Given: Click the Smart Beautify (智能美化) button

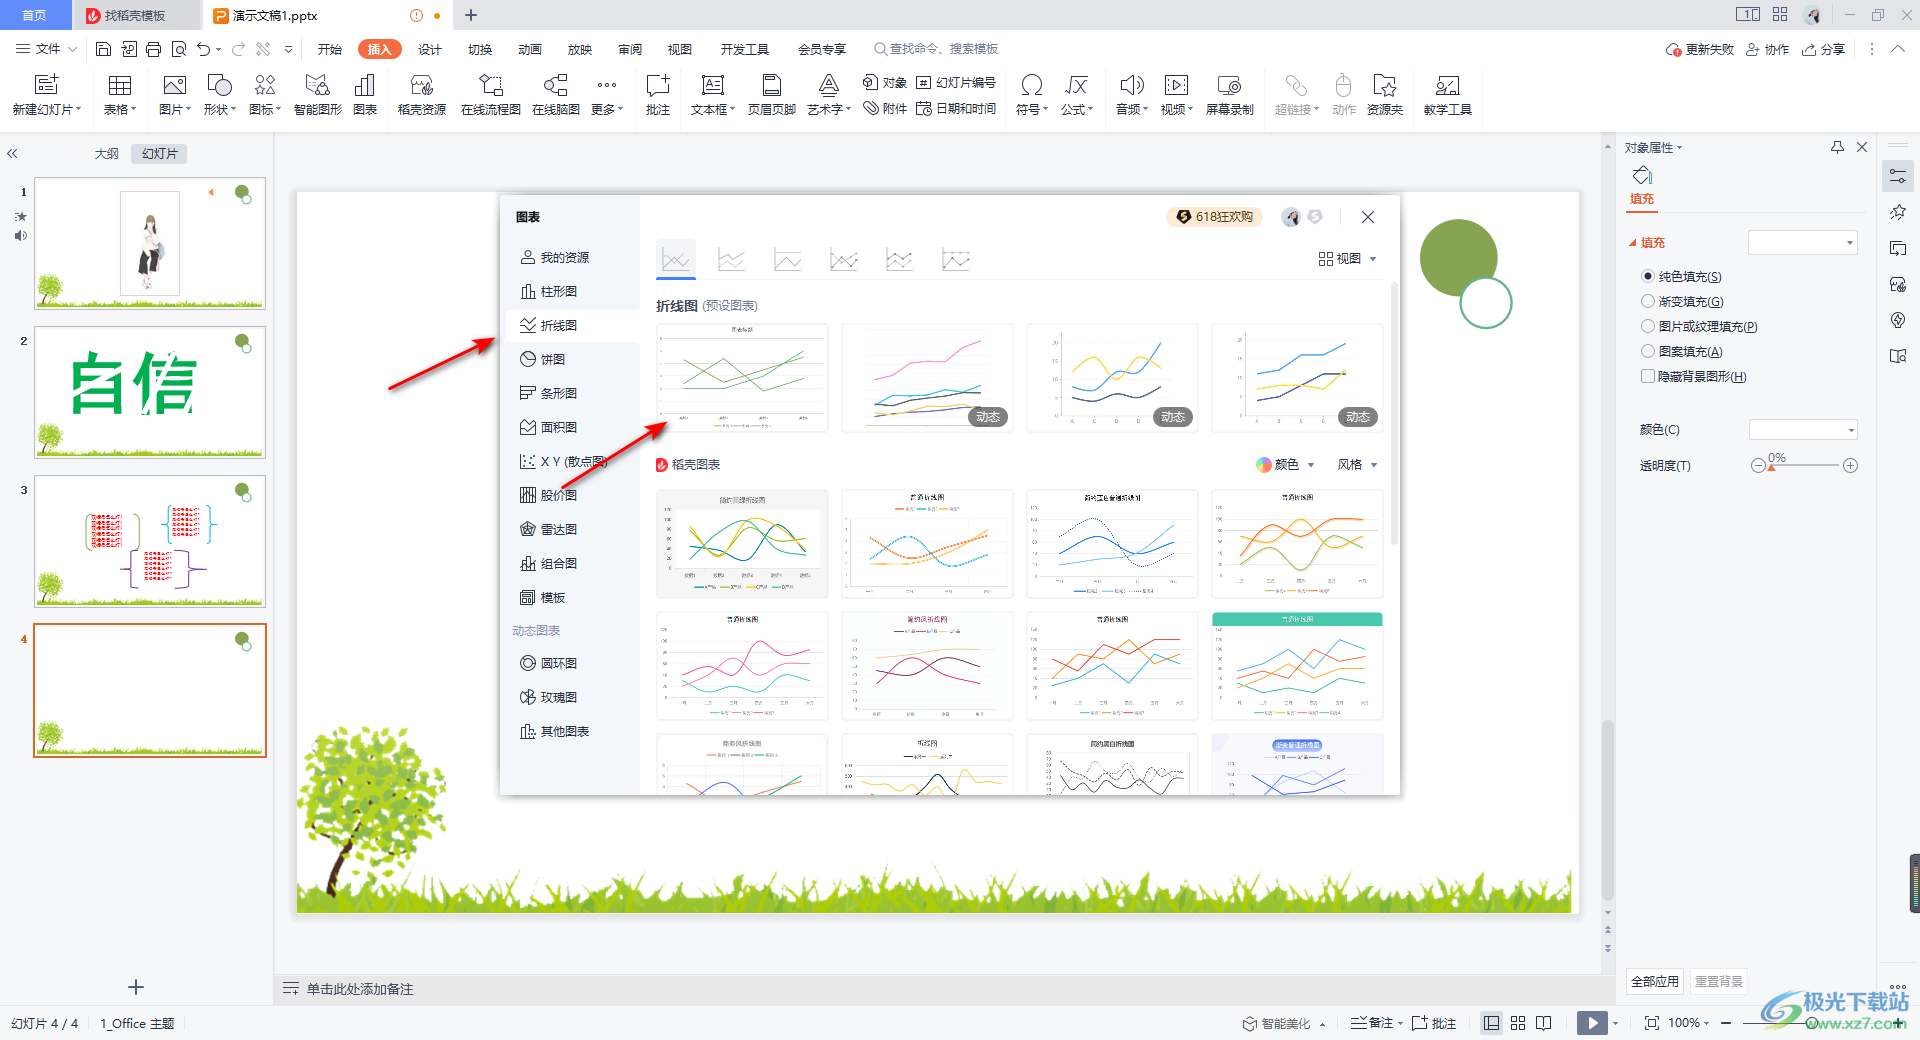Looking at the screenshot, I should (x=1284, y=1023).
